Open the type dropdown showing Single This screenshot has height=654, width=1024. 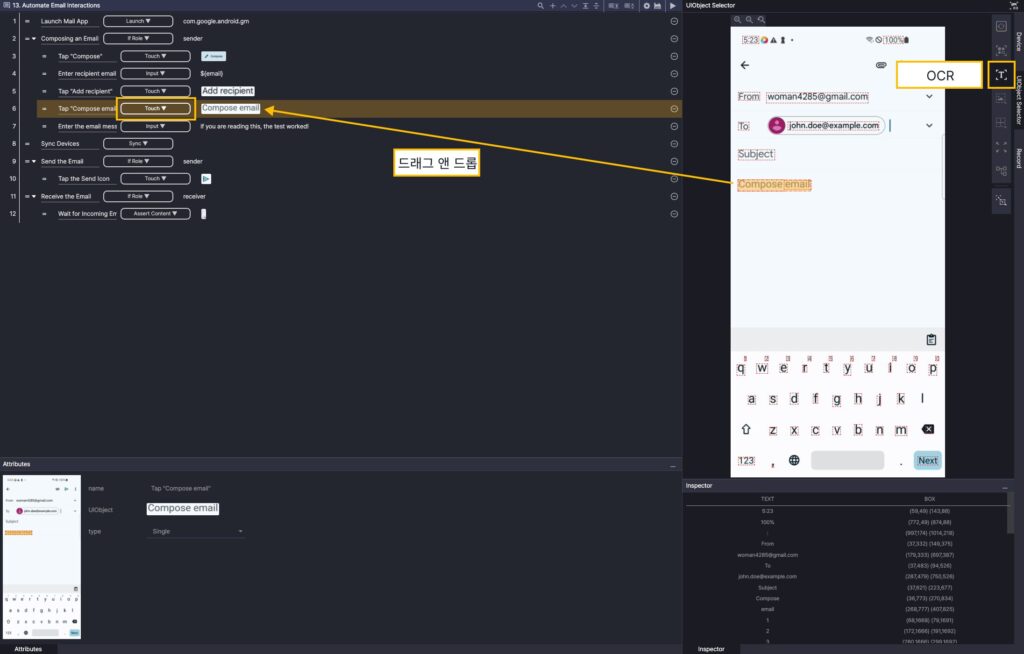pyautogui.click(x=195, y=532)
